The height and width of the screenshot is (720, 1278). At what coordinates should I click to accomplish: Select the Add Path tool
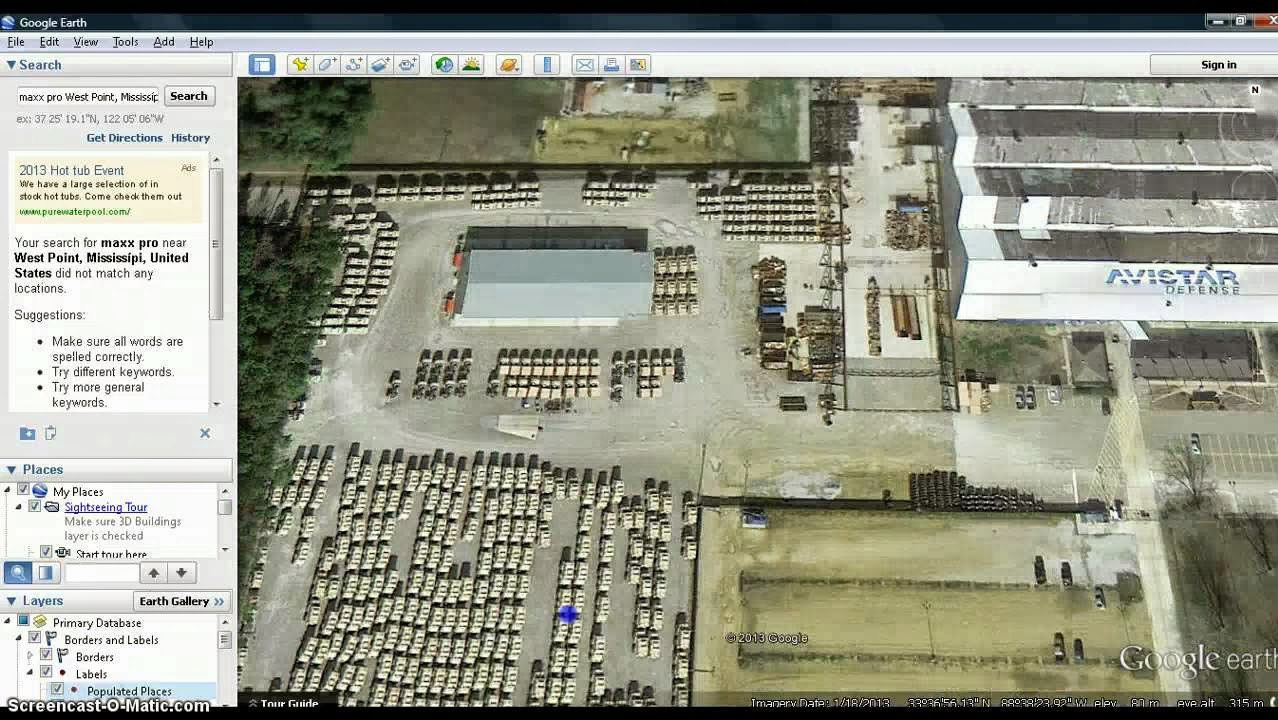(354, 64)
